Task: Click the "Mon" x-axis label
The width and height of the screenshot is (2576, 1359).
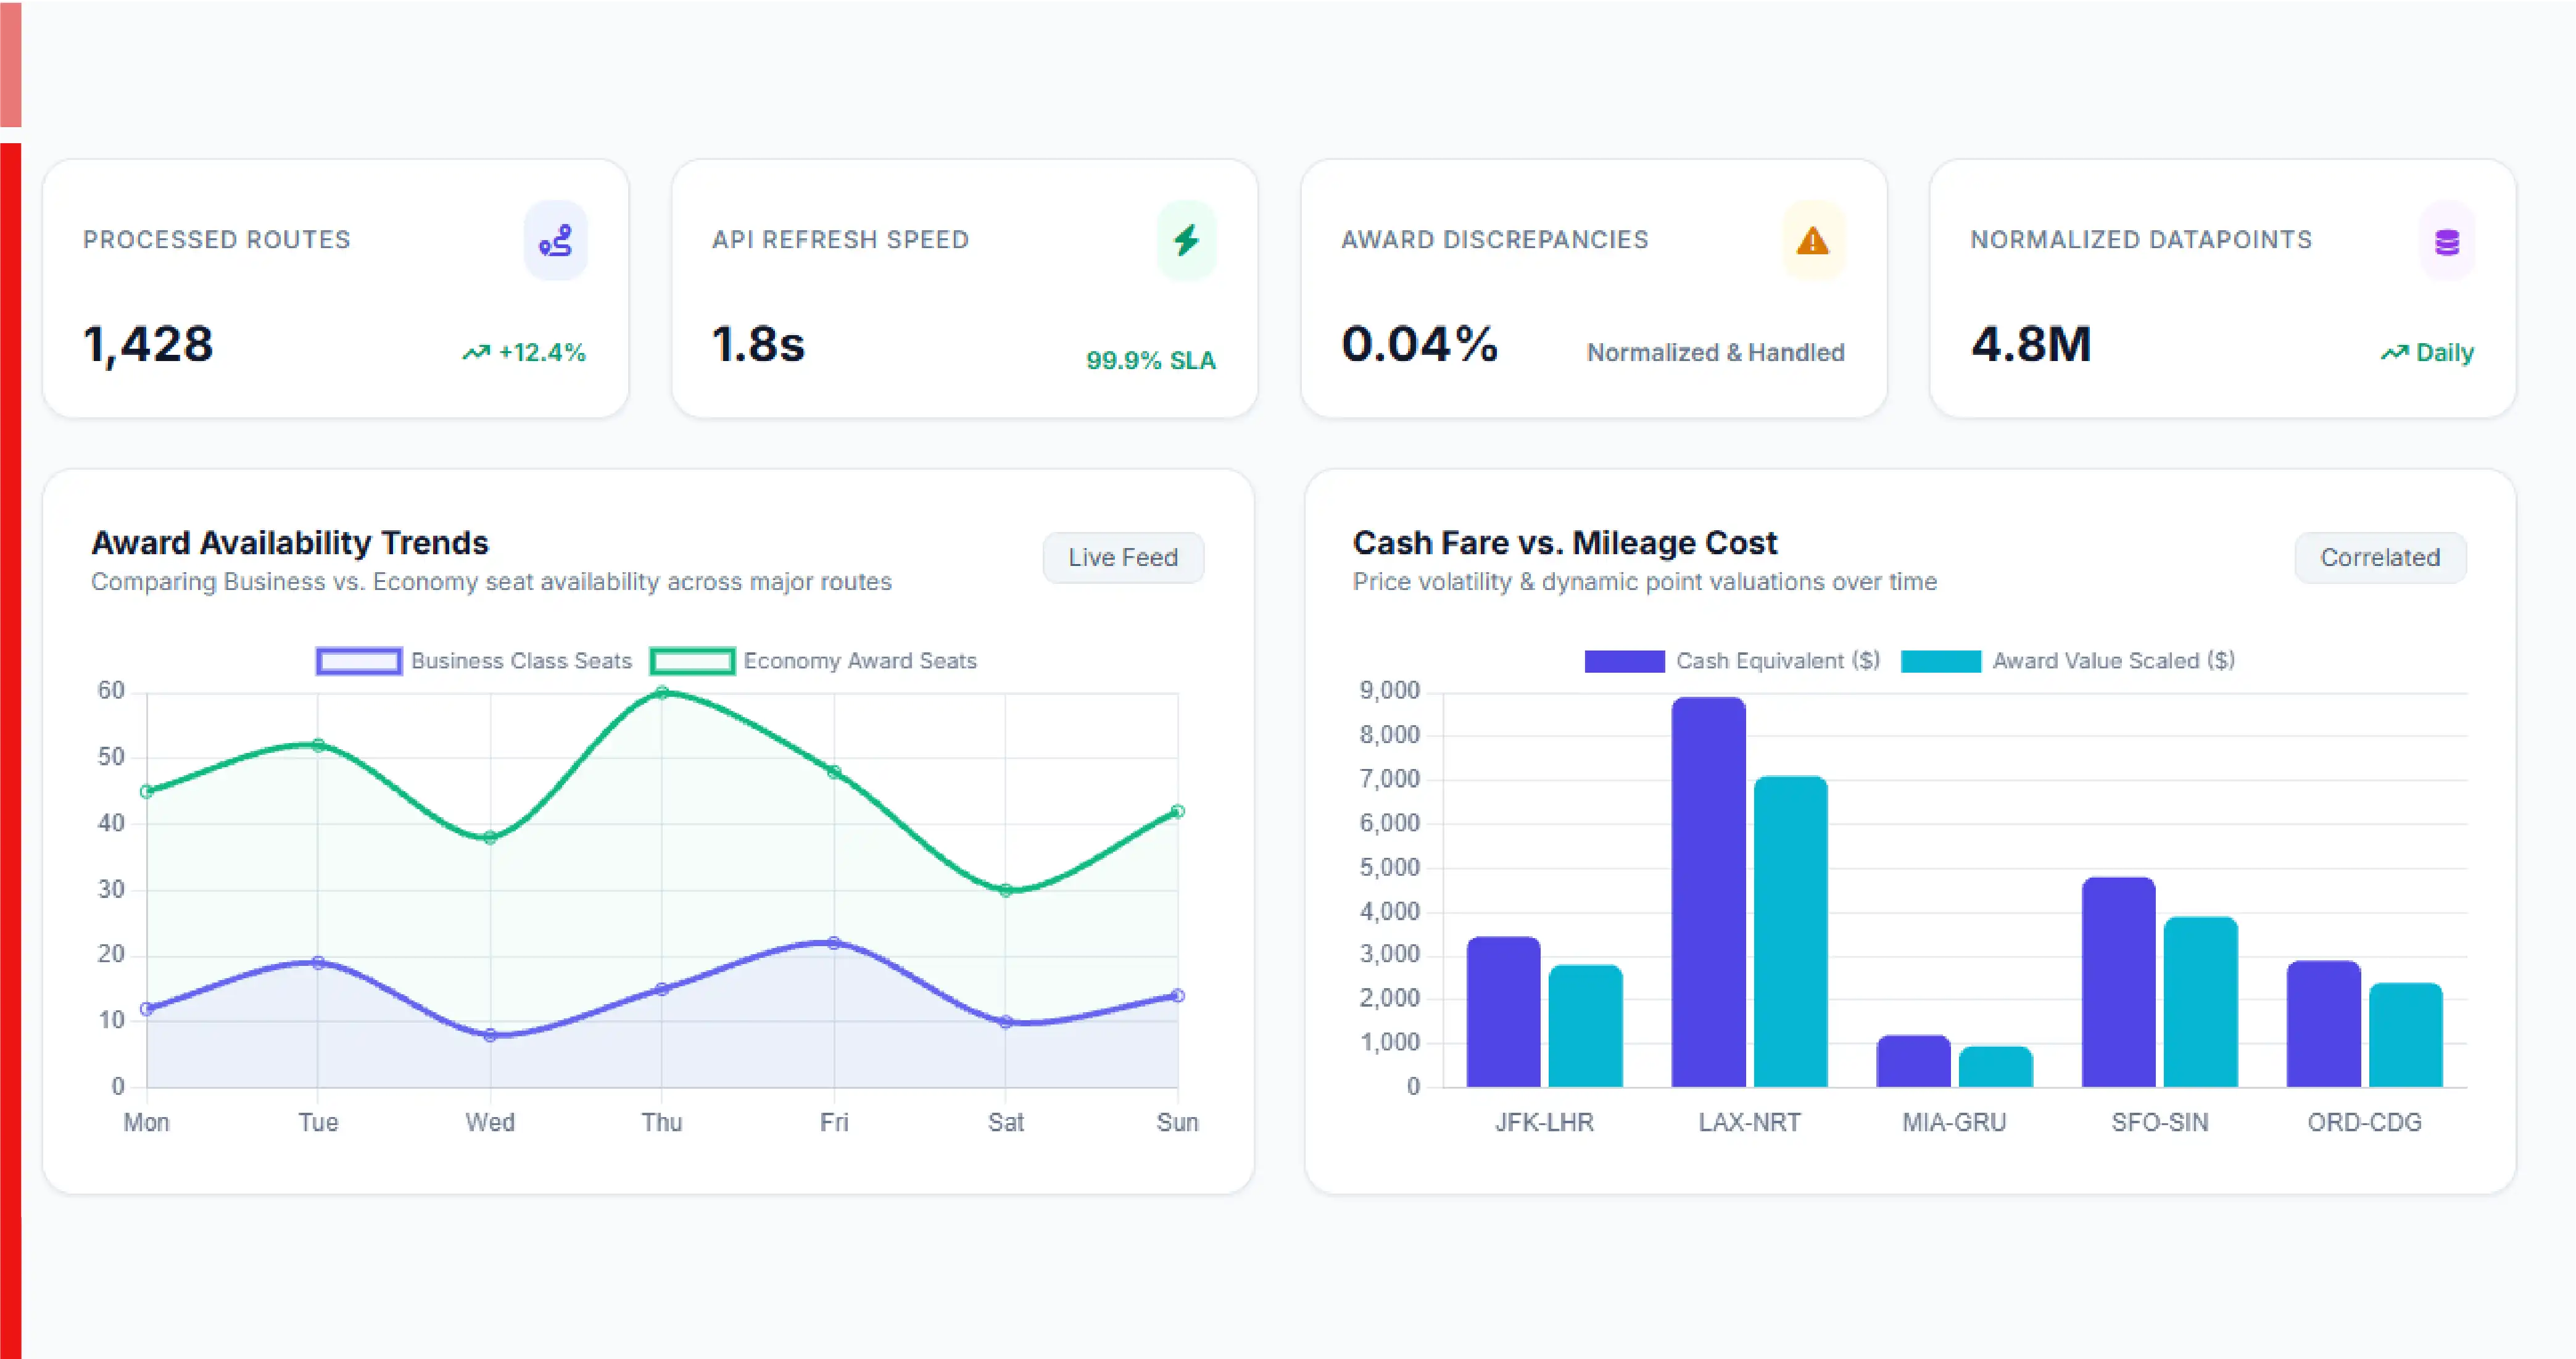Action: pos(146,1123)
